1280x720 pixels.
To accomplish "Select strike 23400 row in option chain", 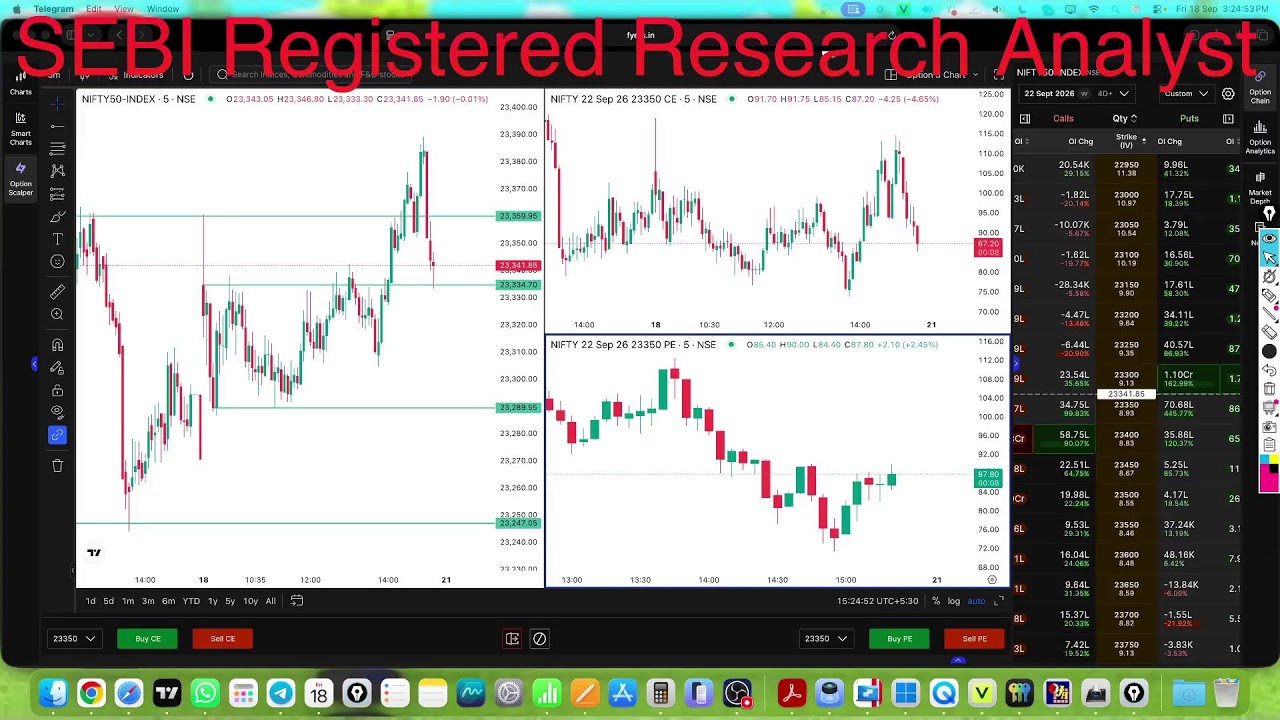I will click(x=1127, y=439).
